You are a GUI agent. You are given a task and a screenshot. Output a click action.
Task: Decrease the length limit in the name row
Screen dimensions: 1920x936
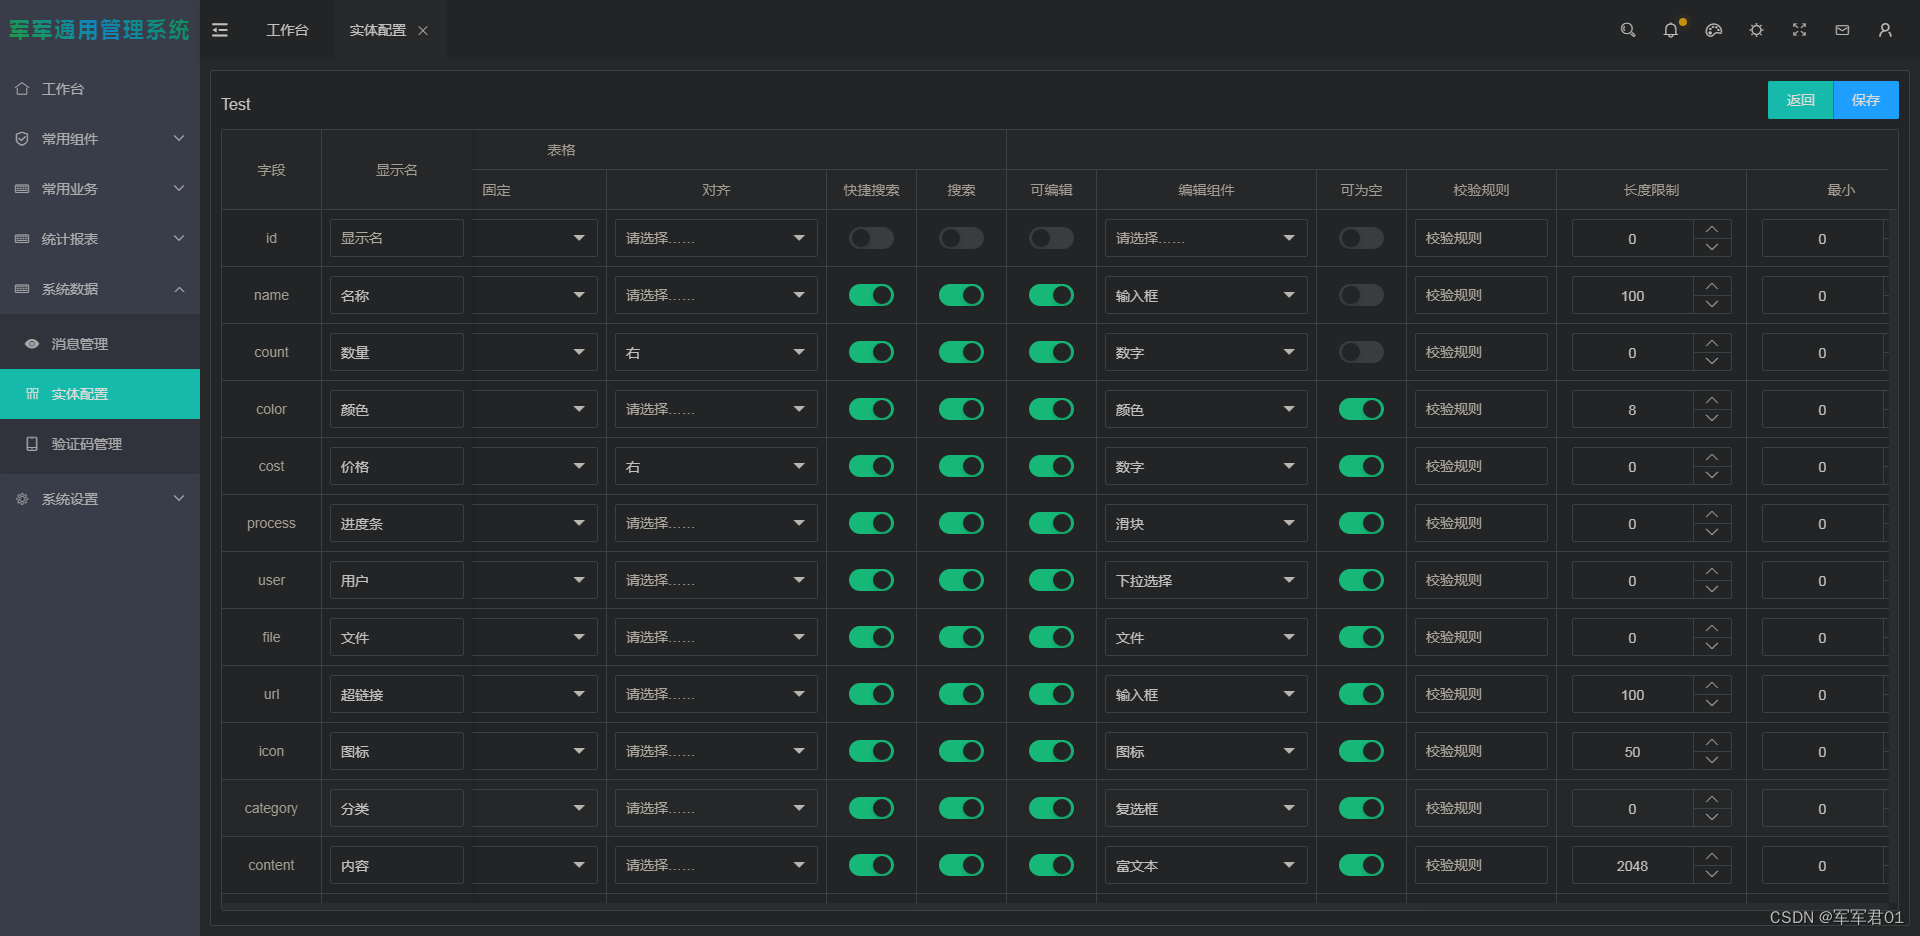[x=1712, y=305]
